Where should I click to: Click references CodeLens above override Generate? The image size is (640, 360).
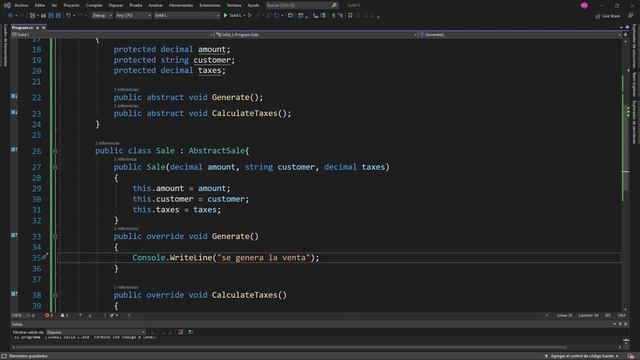point(126,229)
